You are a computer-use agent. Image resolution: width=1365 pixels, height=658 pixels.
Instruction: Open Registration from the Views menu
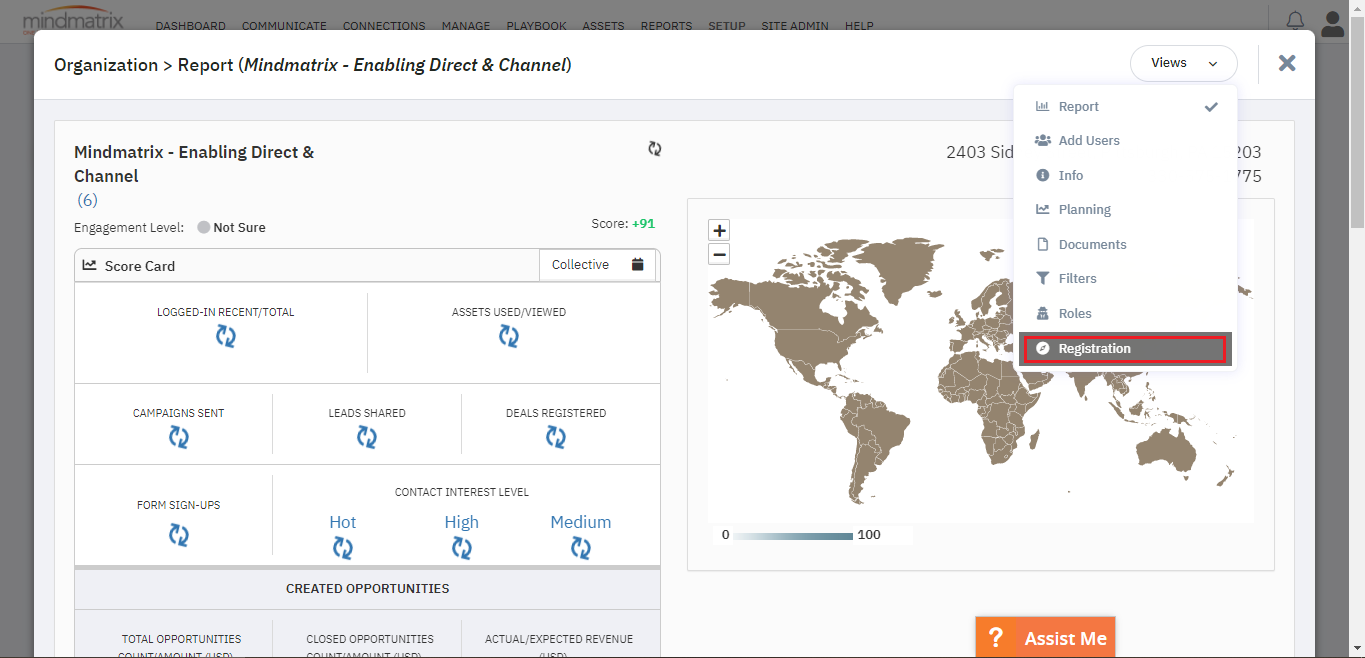[1126, 349]
